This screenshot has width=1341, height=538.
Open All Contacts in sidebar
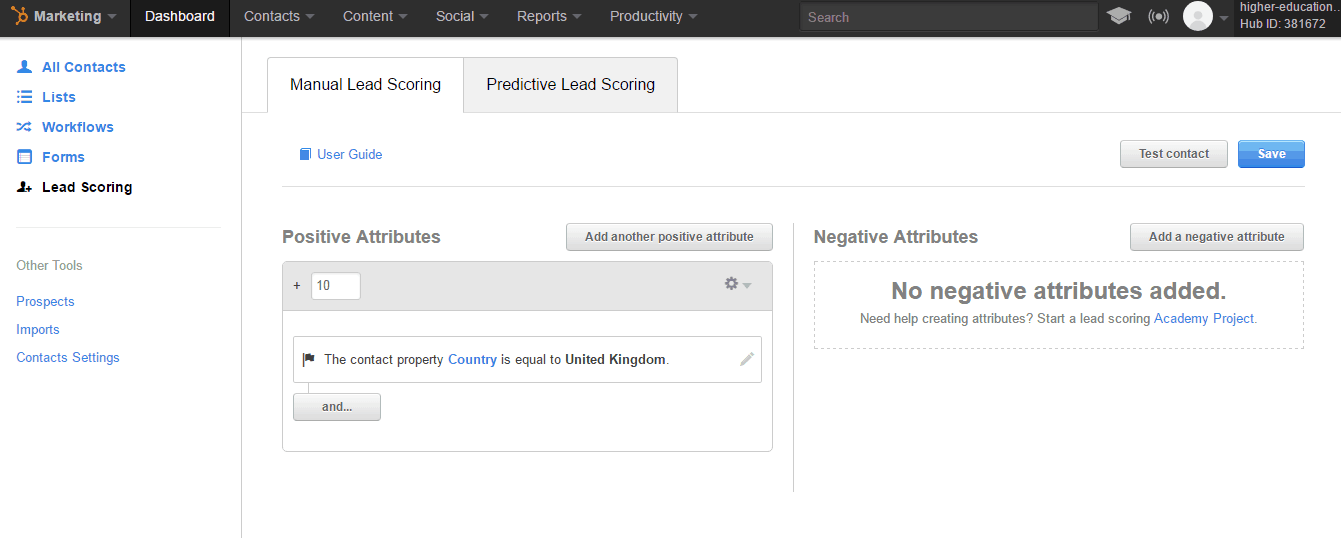pyautogui.click(x=84, y=67)
